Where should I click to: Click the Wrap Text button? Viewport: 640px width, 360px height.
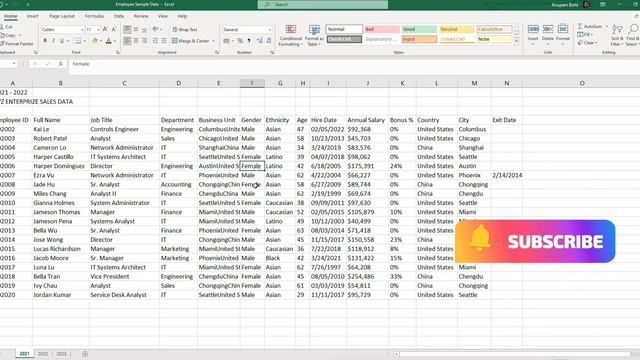(x=185, y=29)
